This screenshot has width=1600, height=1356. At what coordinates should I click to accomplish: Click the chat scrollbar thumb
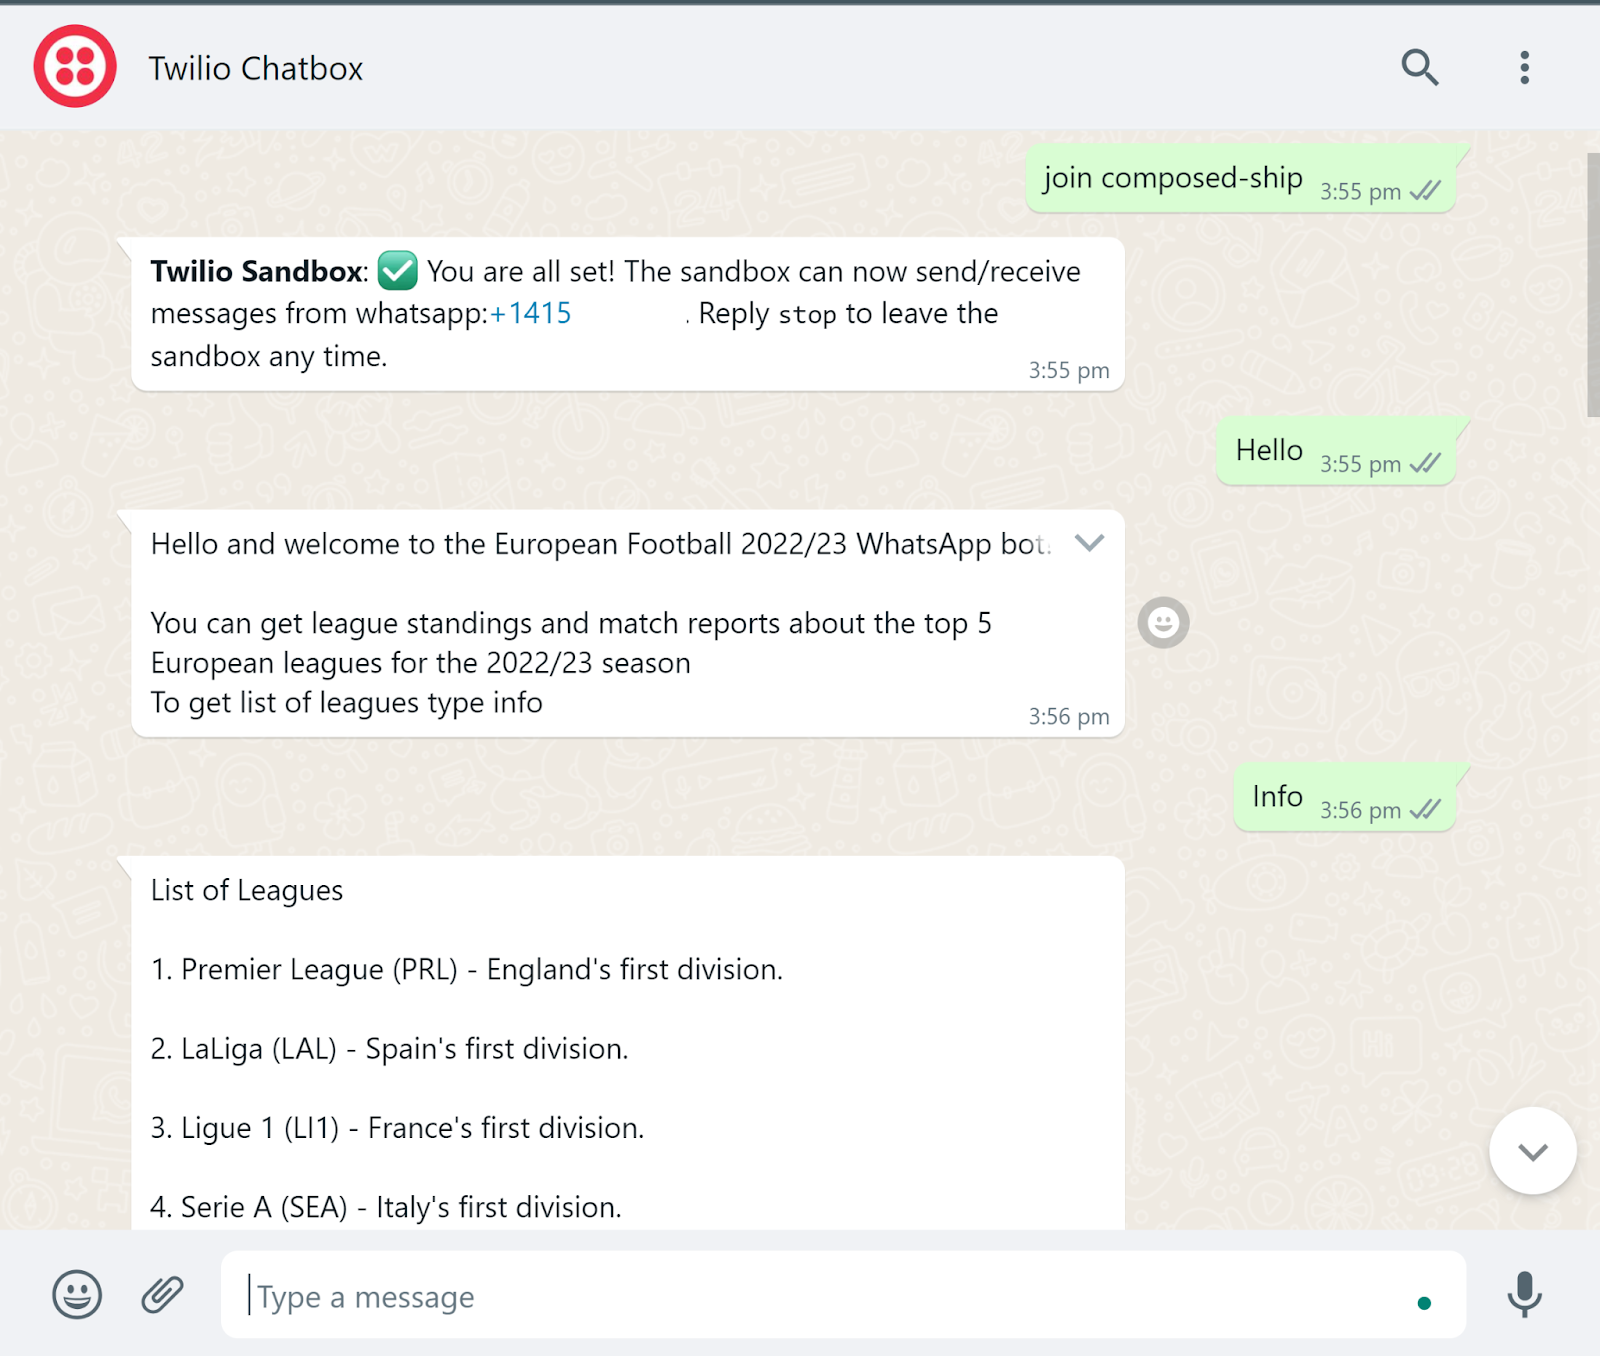pyautogui.click(x=1593, y=285)
